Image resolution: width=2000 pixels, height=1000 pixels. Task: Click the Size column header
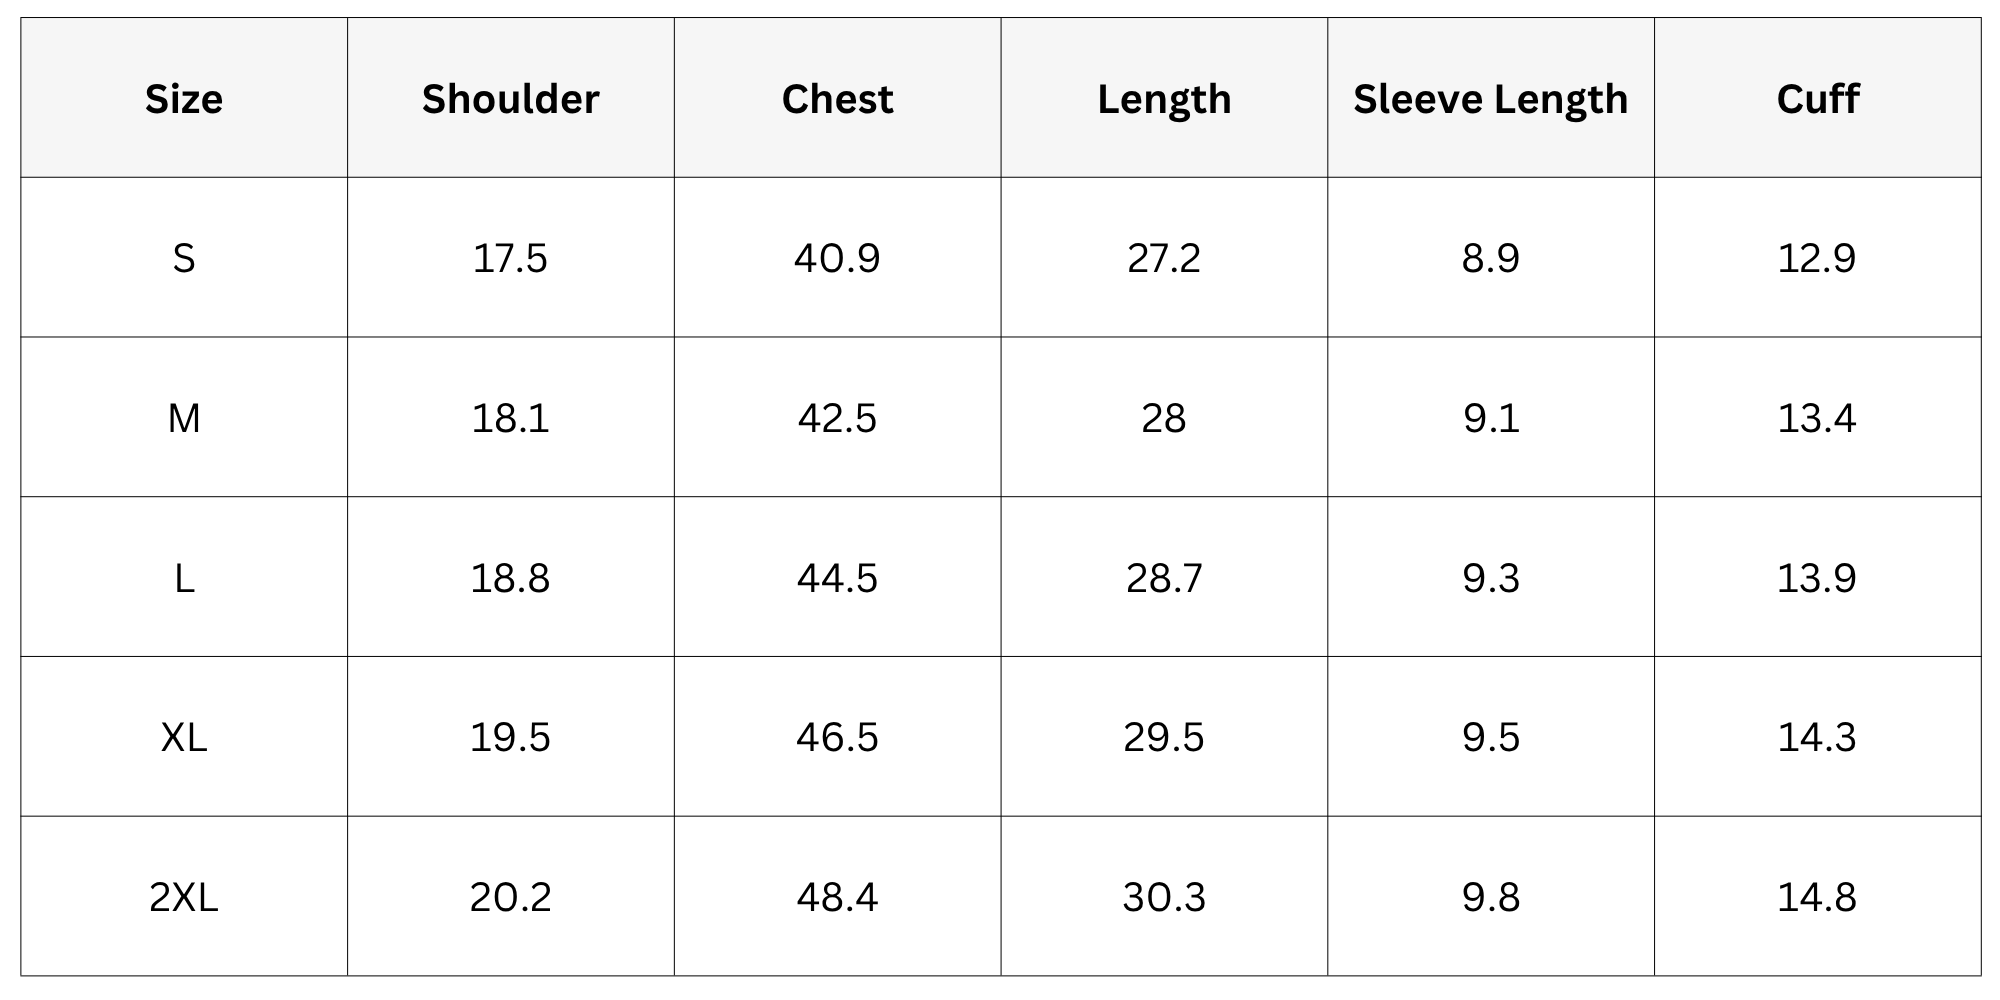point(184,99)
